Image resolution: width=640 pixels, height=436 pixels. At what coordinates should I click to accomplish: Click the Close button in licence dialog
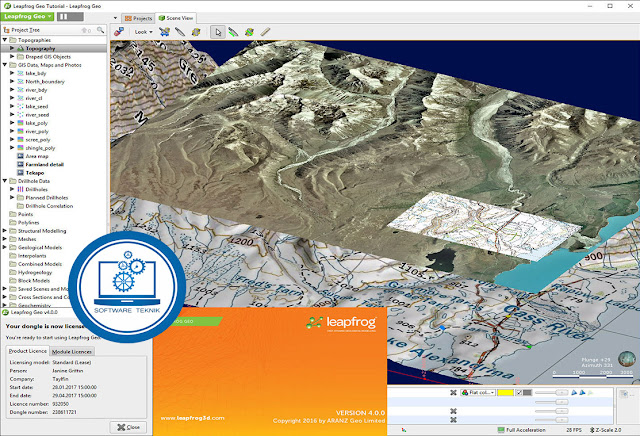tap(129, 427)
